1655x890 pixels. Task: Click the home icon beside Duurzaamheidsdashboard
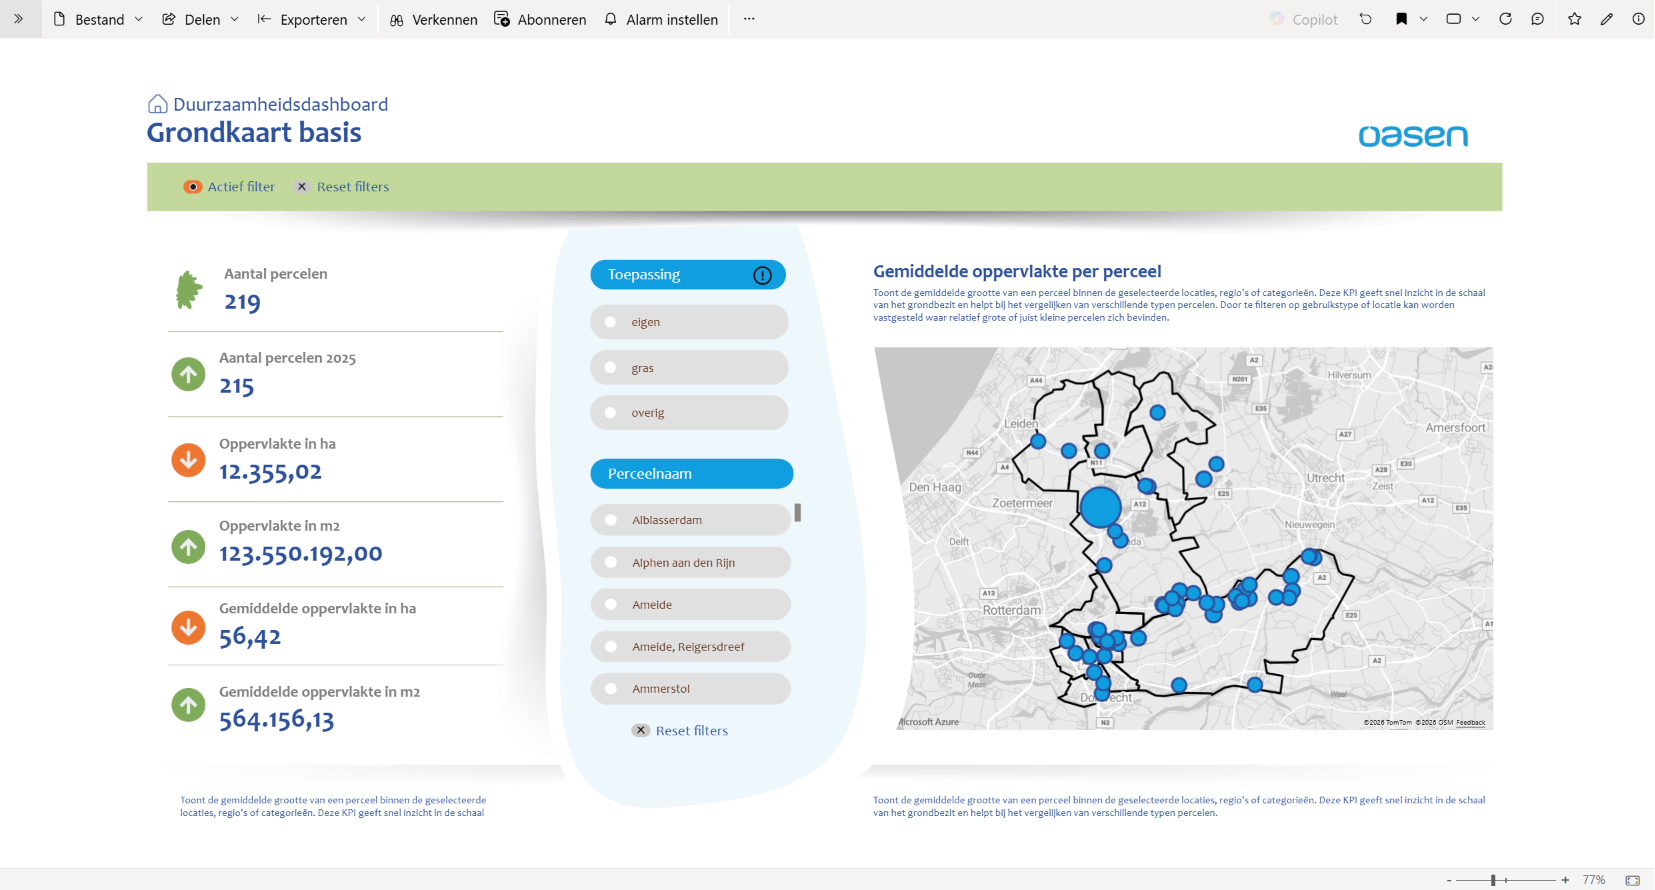[x=157, y=104]
